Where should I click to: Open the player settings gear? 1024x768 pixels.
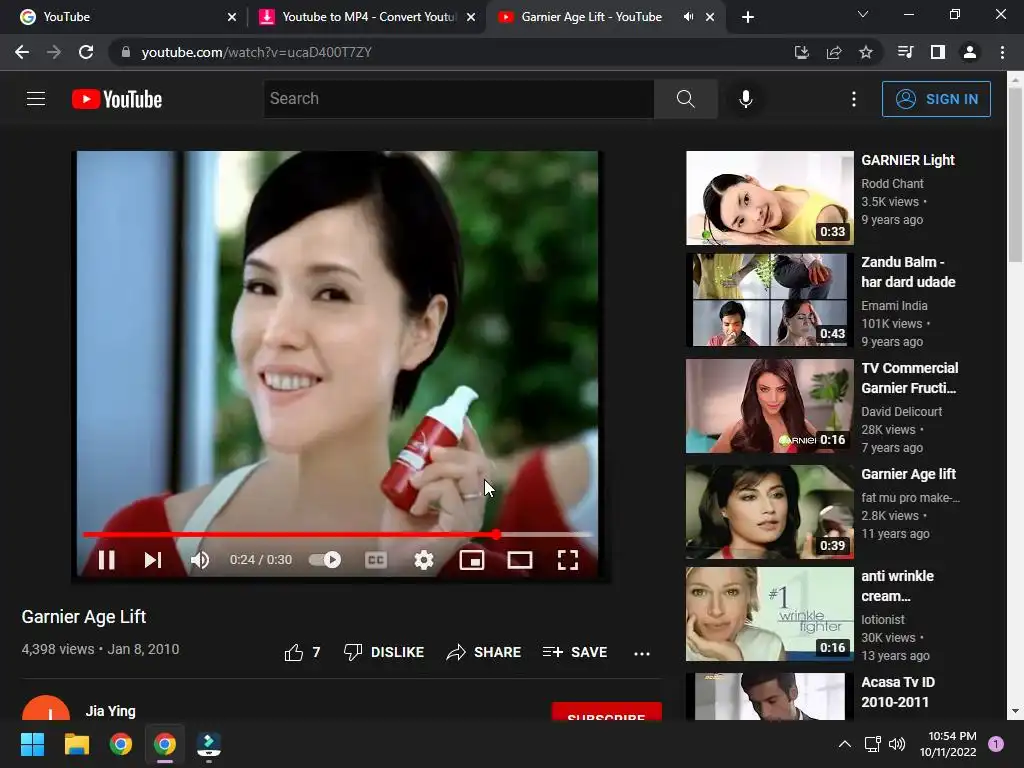424,560
